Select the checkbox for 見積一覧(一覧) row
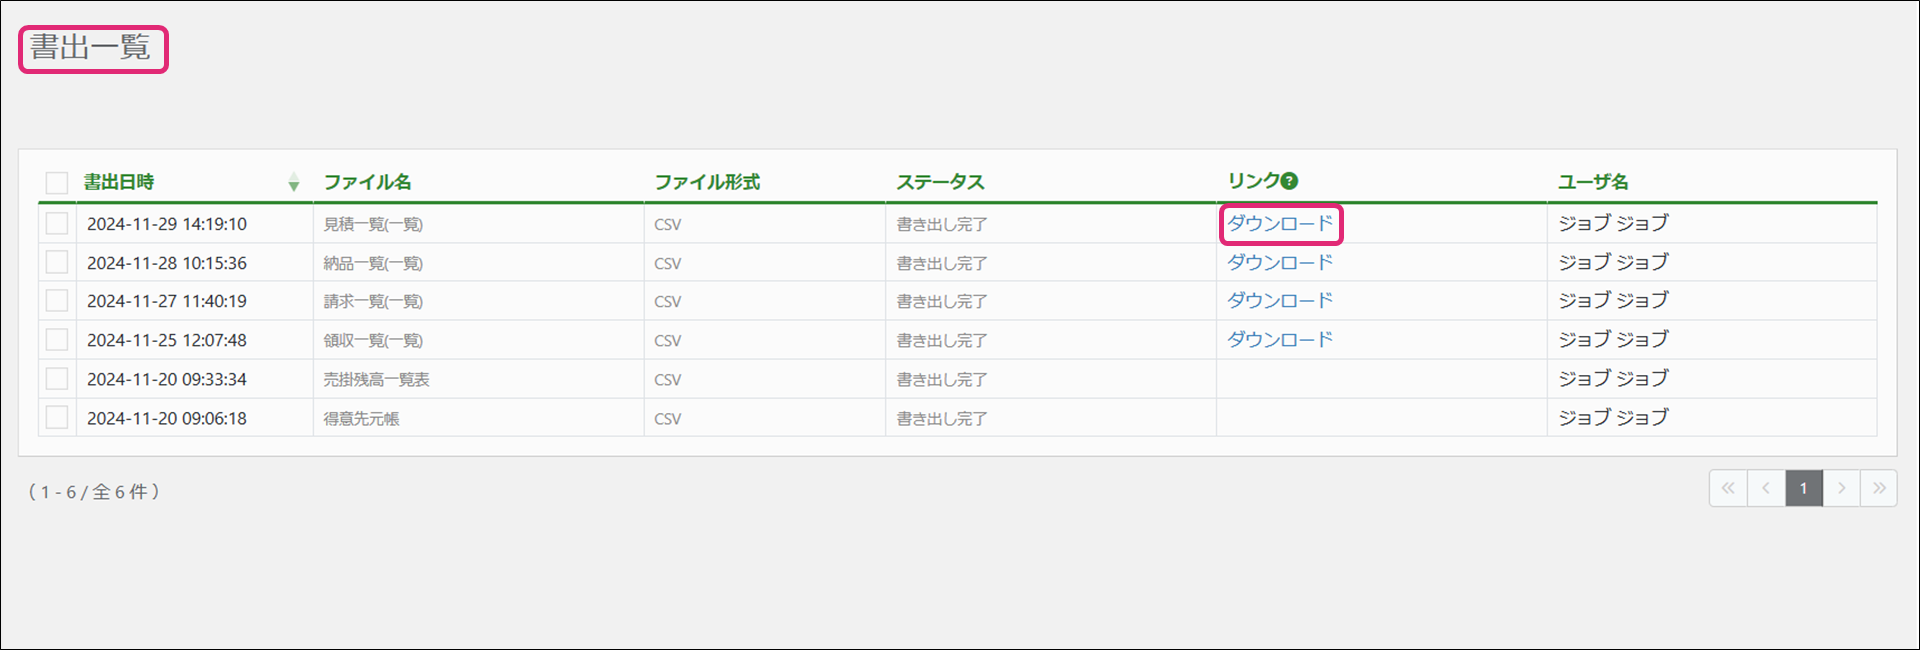Image resolution: width=1920 pixels, height=650 pixels. pyautogui.click(x=57, y=223)
